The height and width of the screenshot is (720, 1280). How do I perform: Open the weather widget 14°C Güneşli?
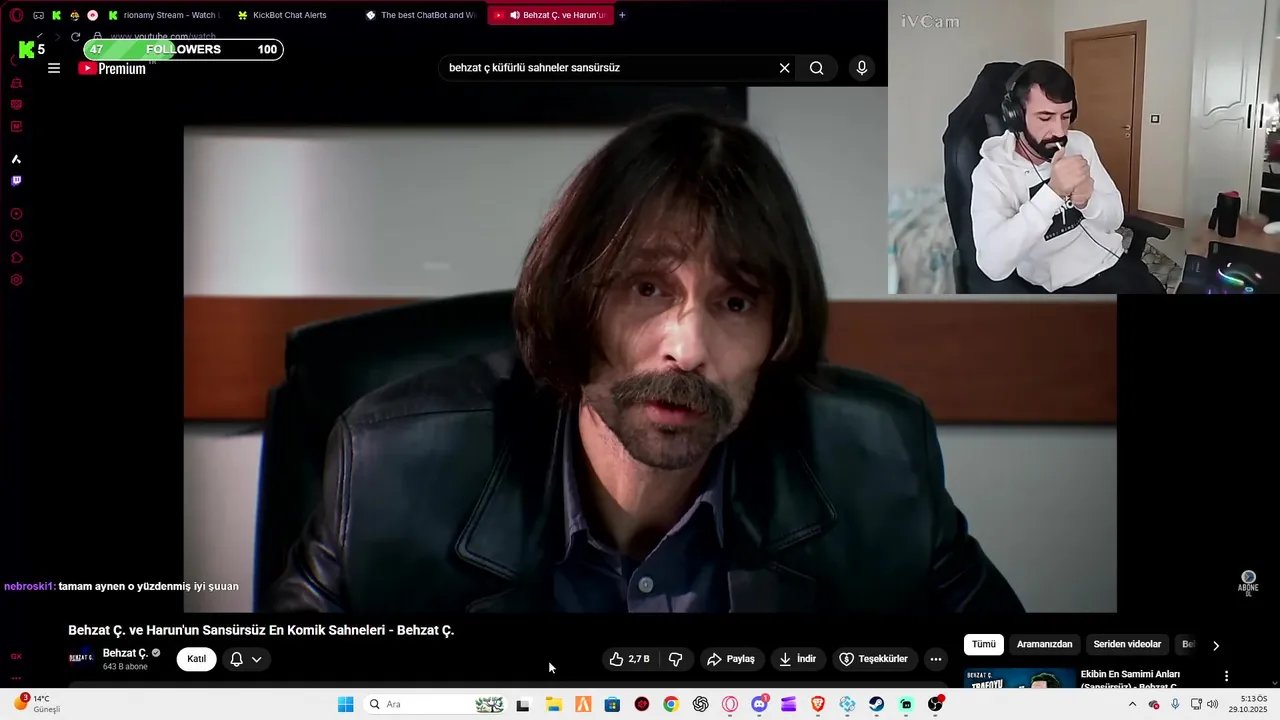[x=36, y=704]
